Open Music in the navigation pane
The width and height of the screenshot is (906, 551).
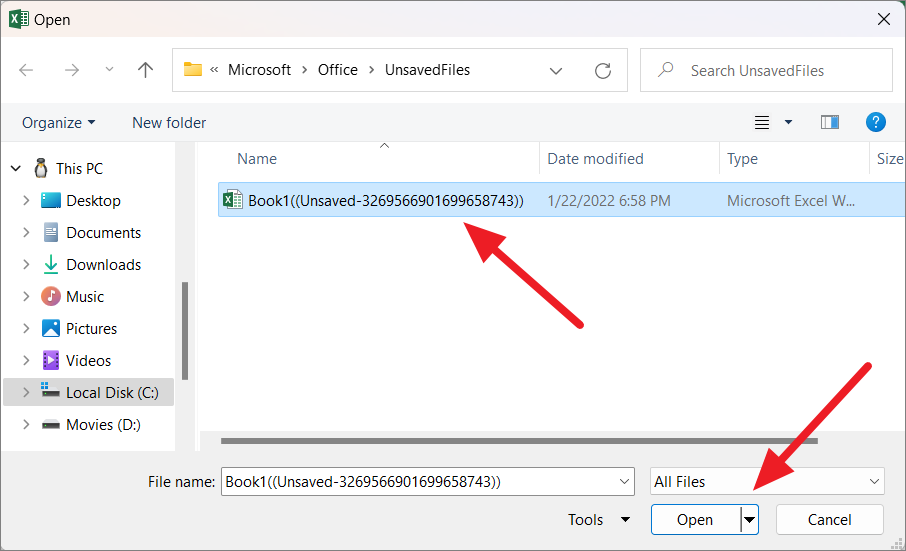click(x=85, y=296)
